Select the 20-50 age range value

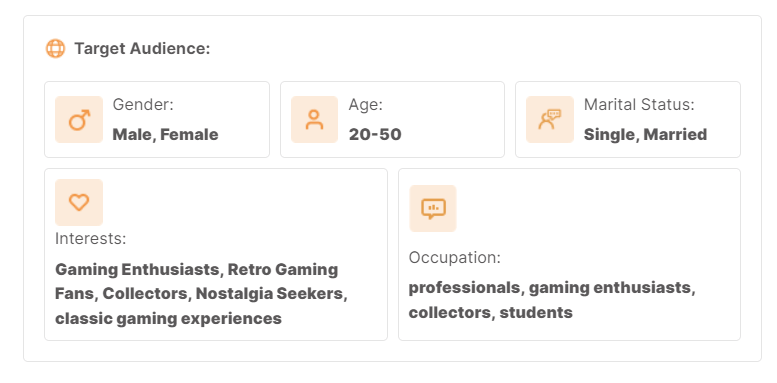click(x=375, y=134)
